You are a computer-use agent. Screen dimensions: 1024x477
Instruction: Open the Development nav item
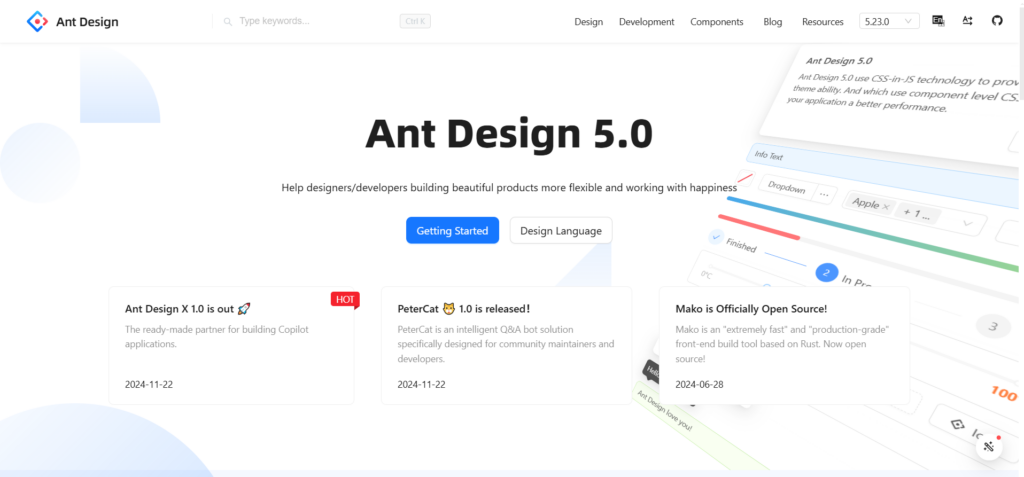point(647,22)
